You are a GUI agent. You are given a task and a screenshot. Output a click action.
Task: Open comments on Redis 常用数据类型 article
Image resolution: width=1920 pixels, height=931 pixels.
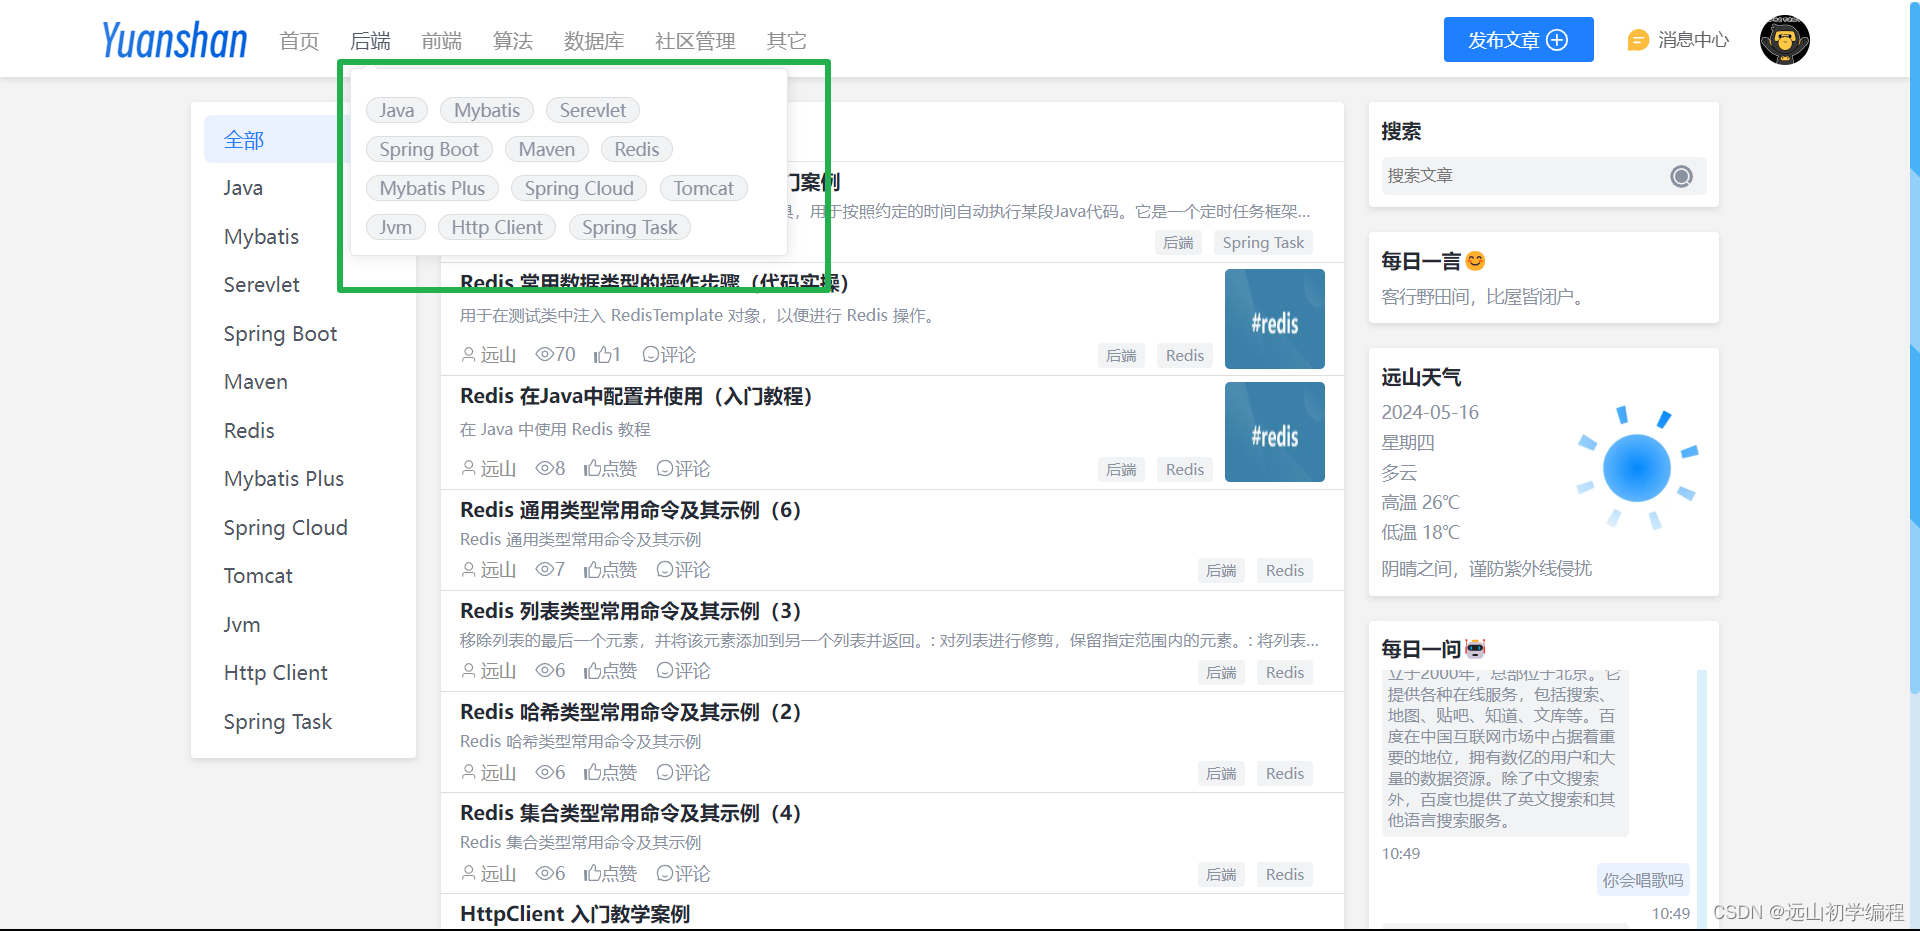pos(669,355)
